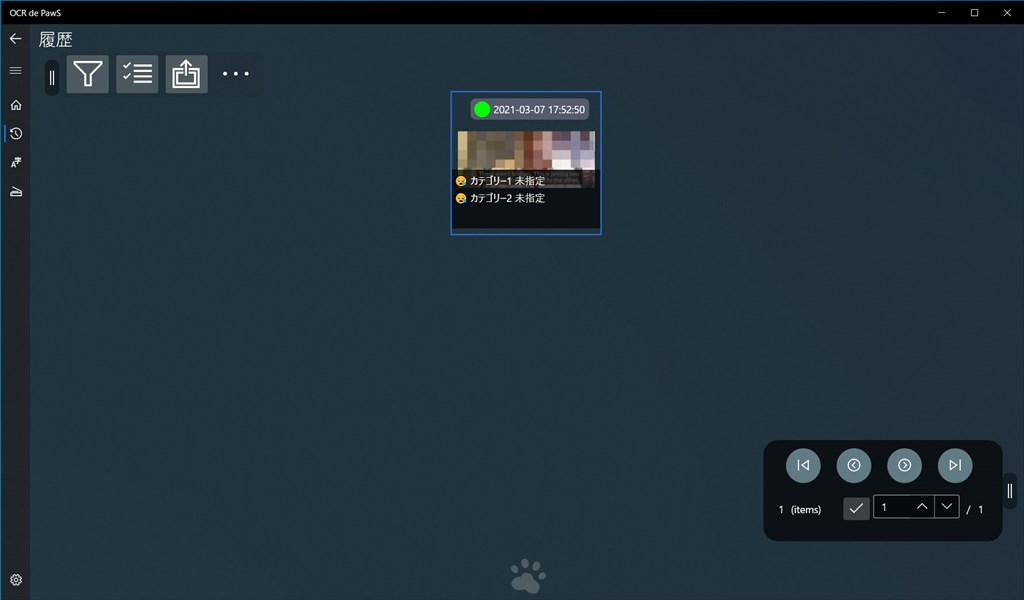Open the text recognition language sidebar item
The height and width of the screenshot is (600, 1024).
point(15,163)
